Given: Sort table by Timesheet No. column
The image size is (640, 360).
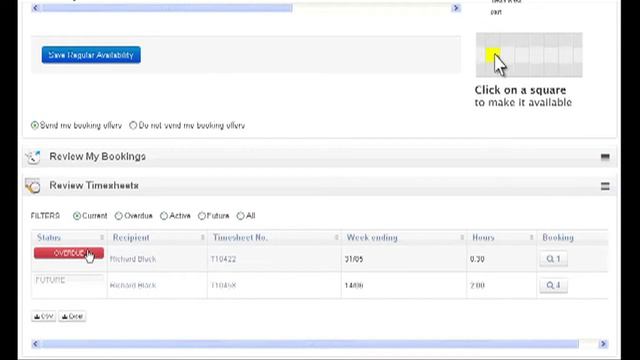Looking at the screenshot, I should tap(274, 238).
